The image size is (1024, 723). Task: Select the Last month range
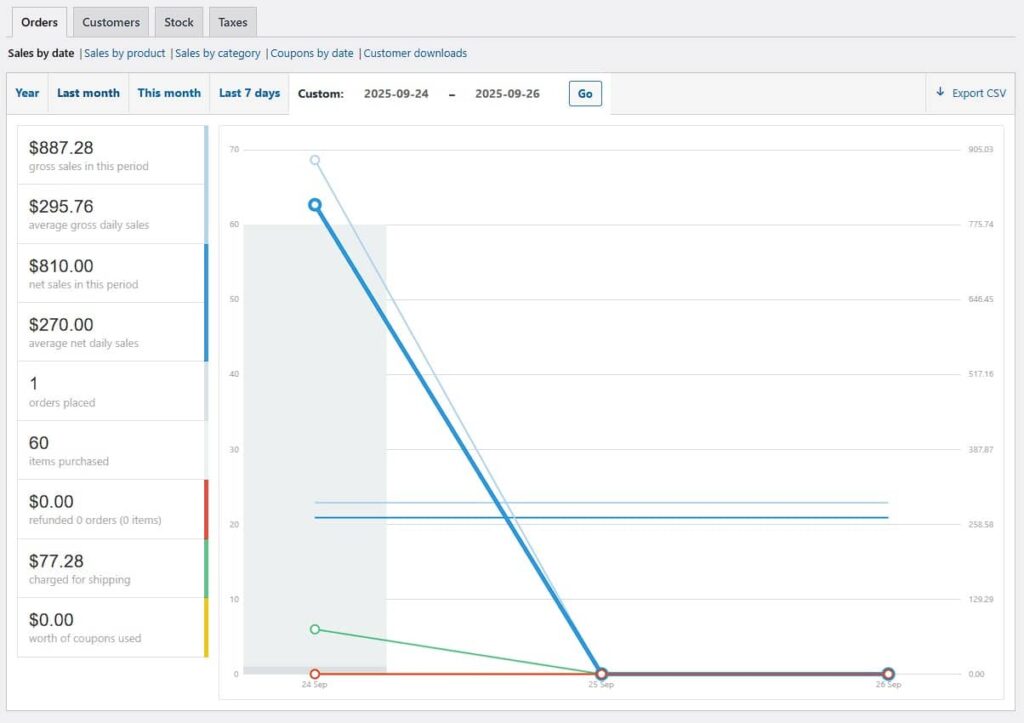[x=88, y=93]
